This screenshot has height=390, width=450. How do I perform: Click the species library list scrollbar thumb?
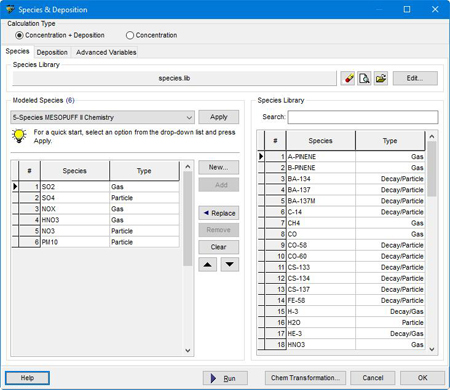point(432,169)
